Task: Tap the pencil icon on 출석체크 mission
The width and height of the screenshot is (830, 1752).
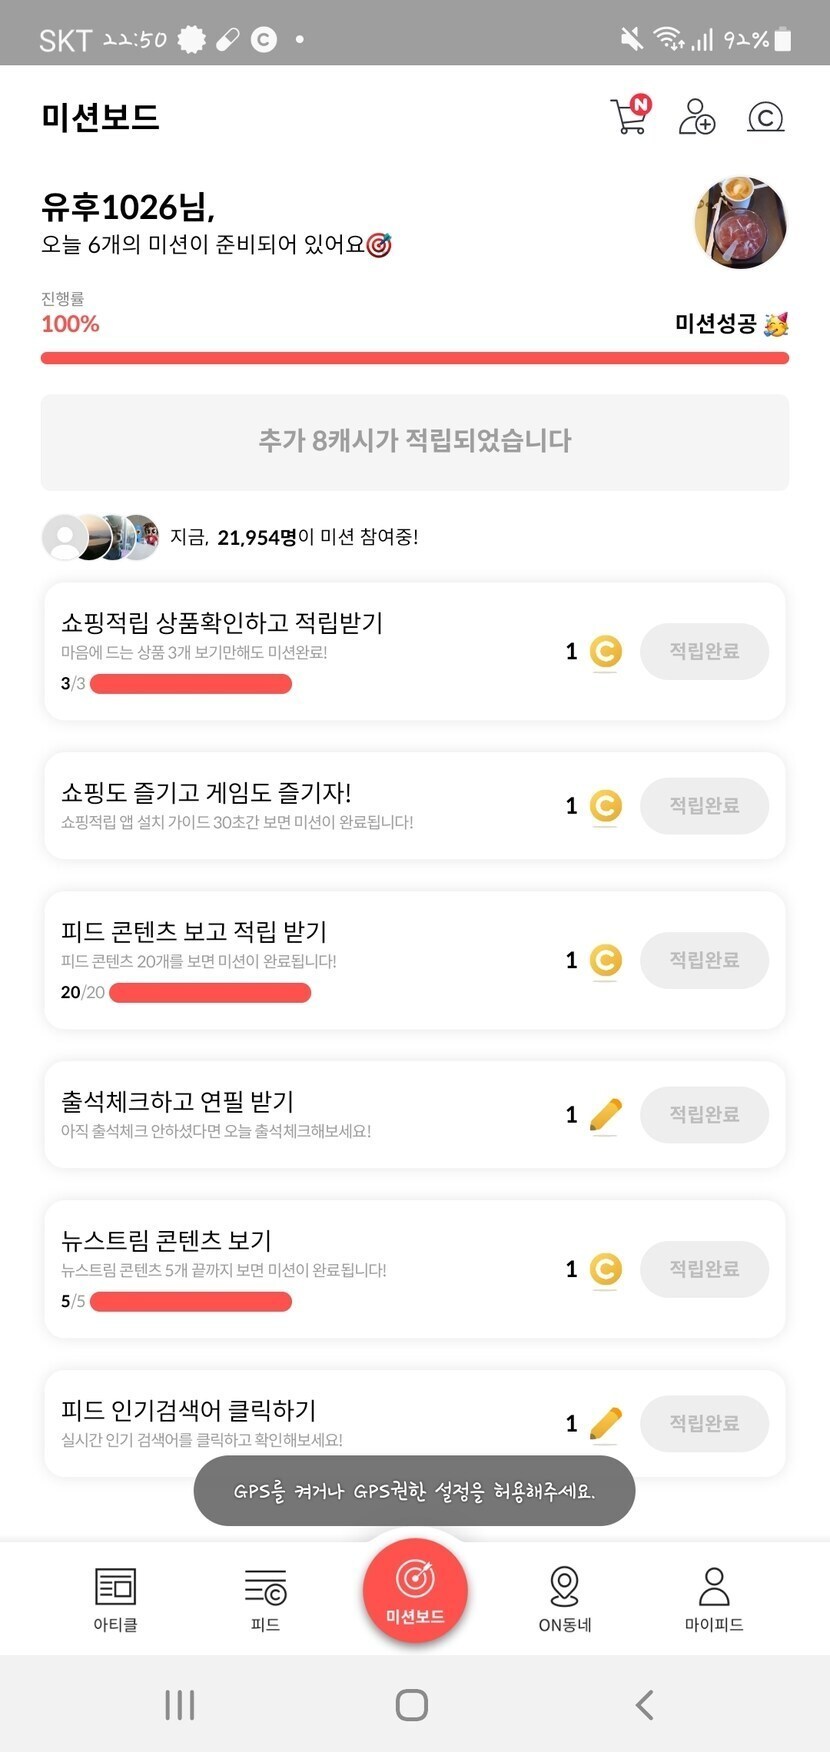Action: pyautogui.click(x=606, y=1114)
